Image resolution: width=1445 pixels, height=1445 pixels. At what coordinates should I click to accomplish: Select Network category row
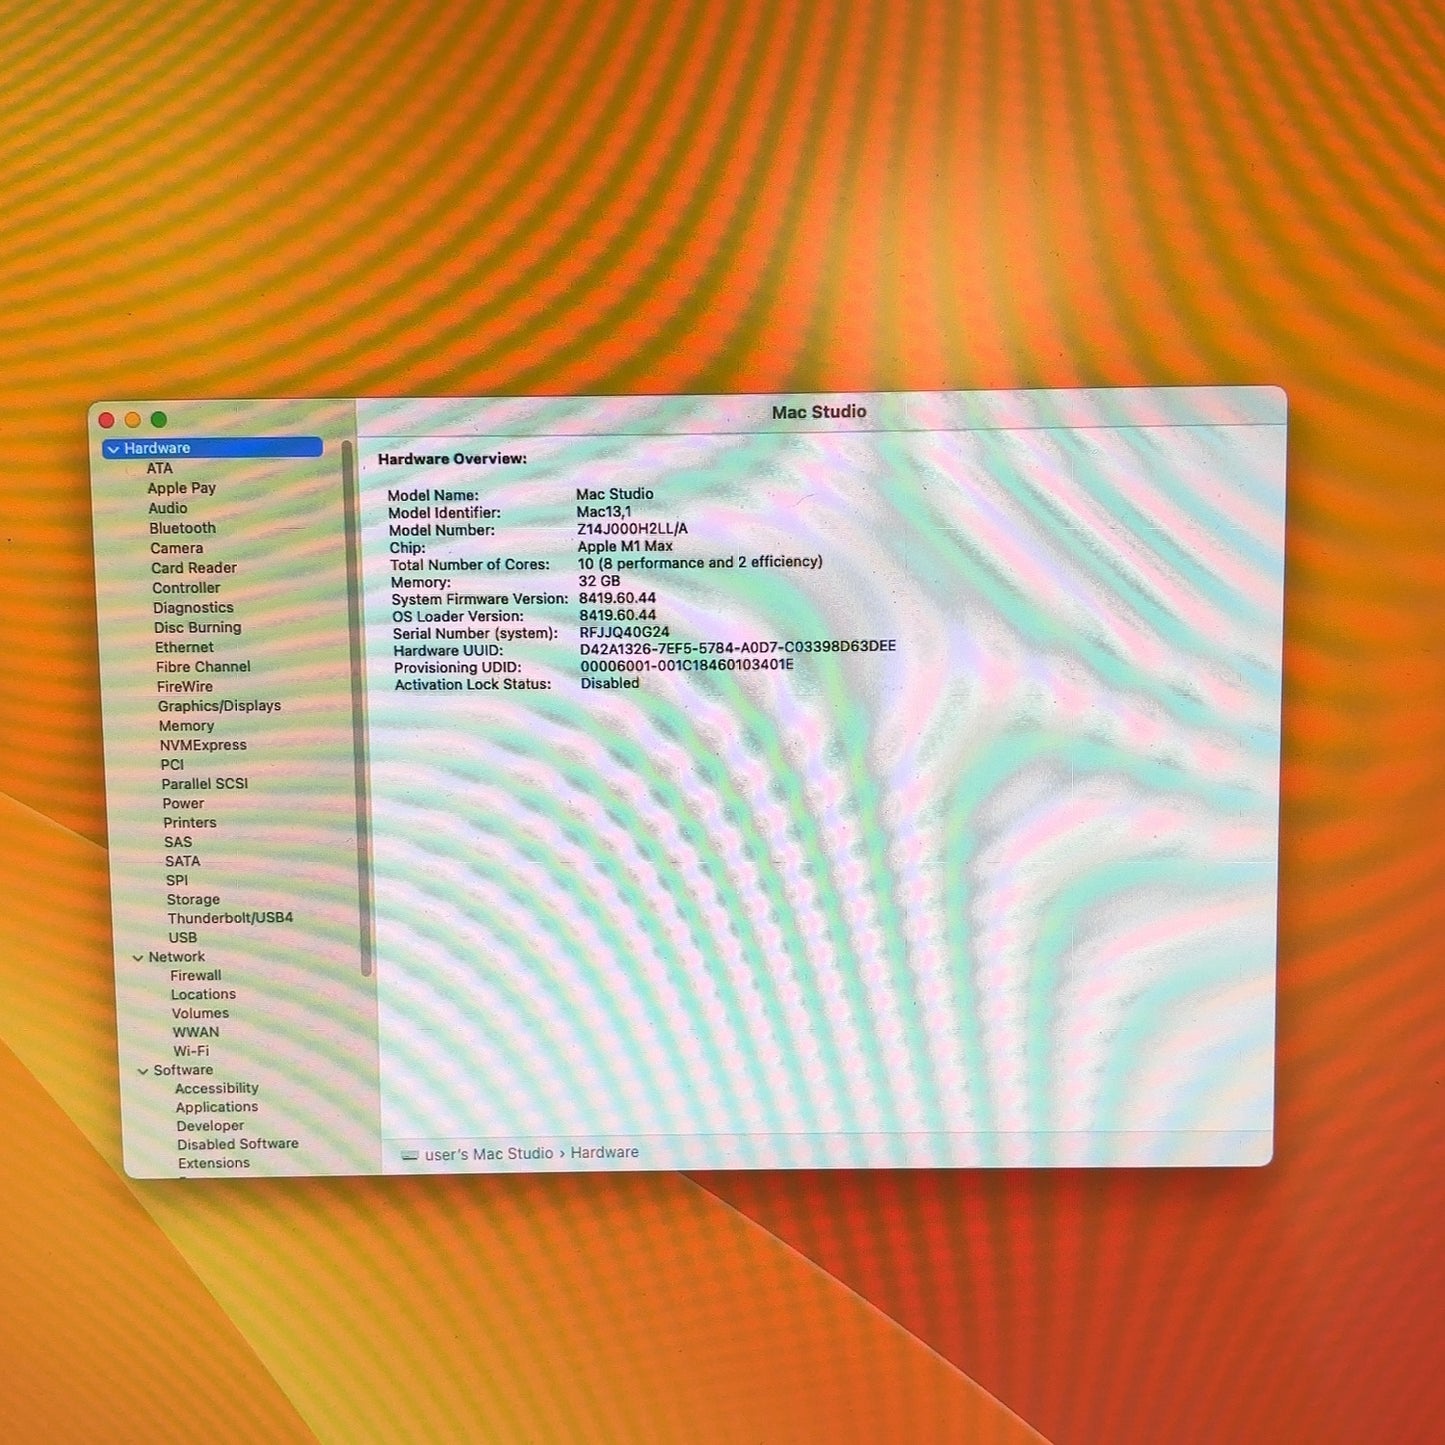pos(177,957)
